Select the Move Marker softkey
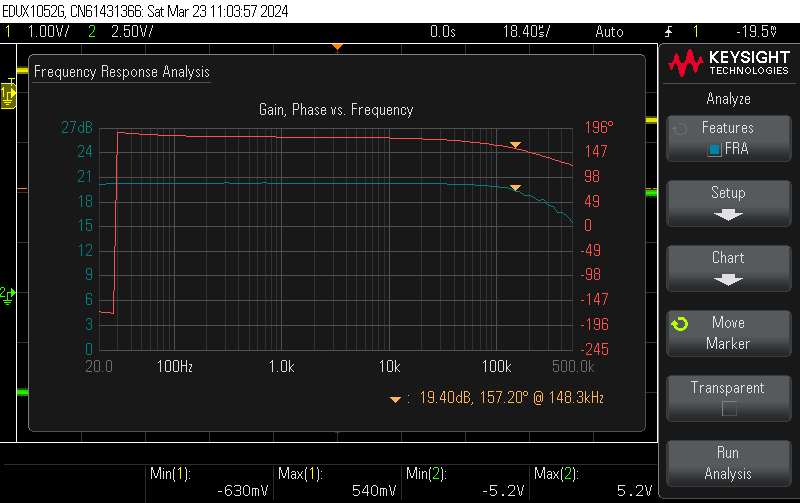Image resolution: width=800 pixels, height=503 pixels. click(729, 333)
